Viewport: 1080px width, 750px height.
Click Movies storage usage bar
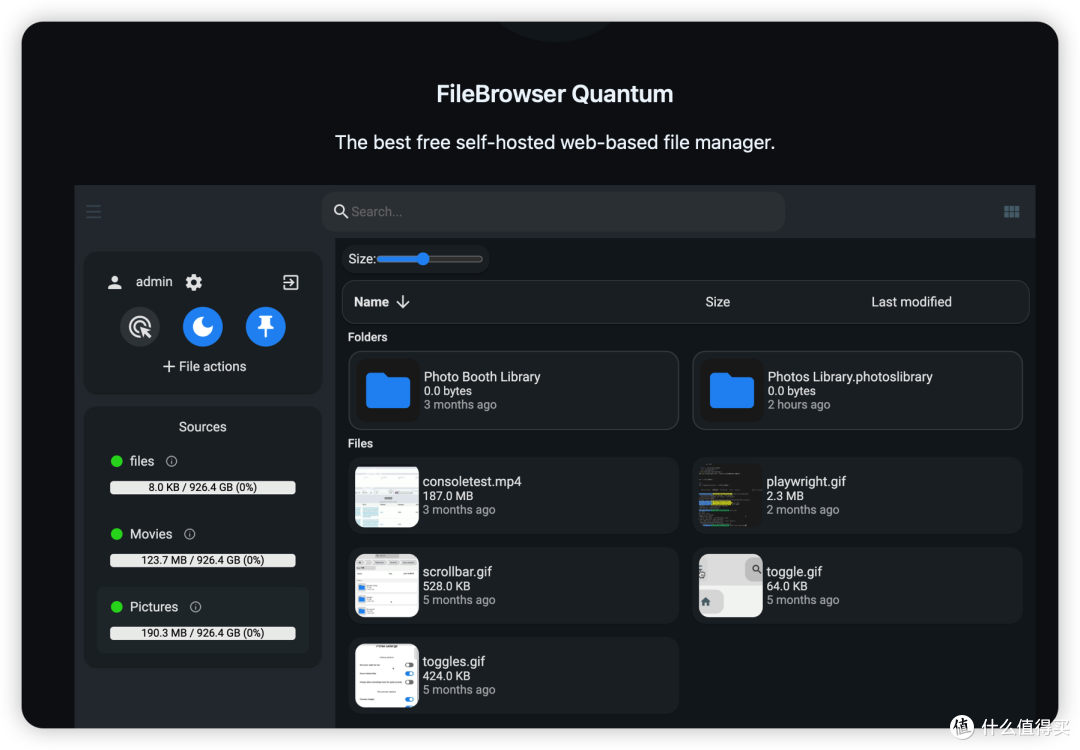(202, 561)
